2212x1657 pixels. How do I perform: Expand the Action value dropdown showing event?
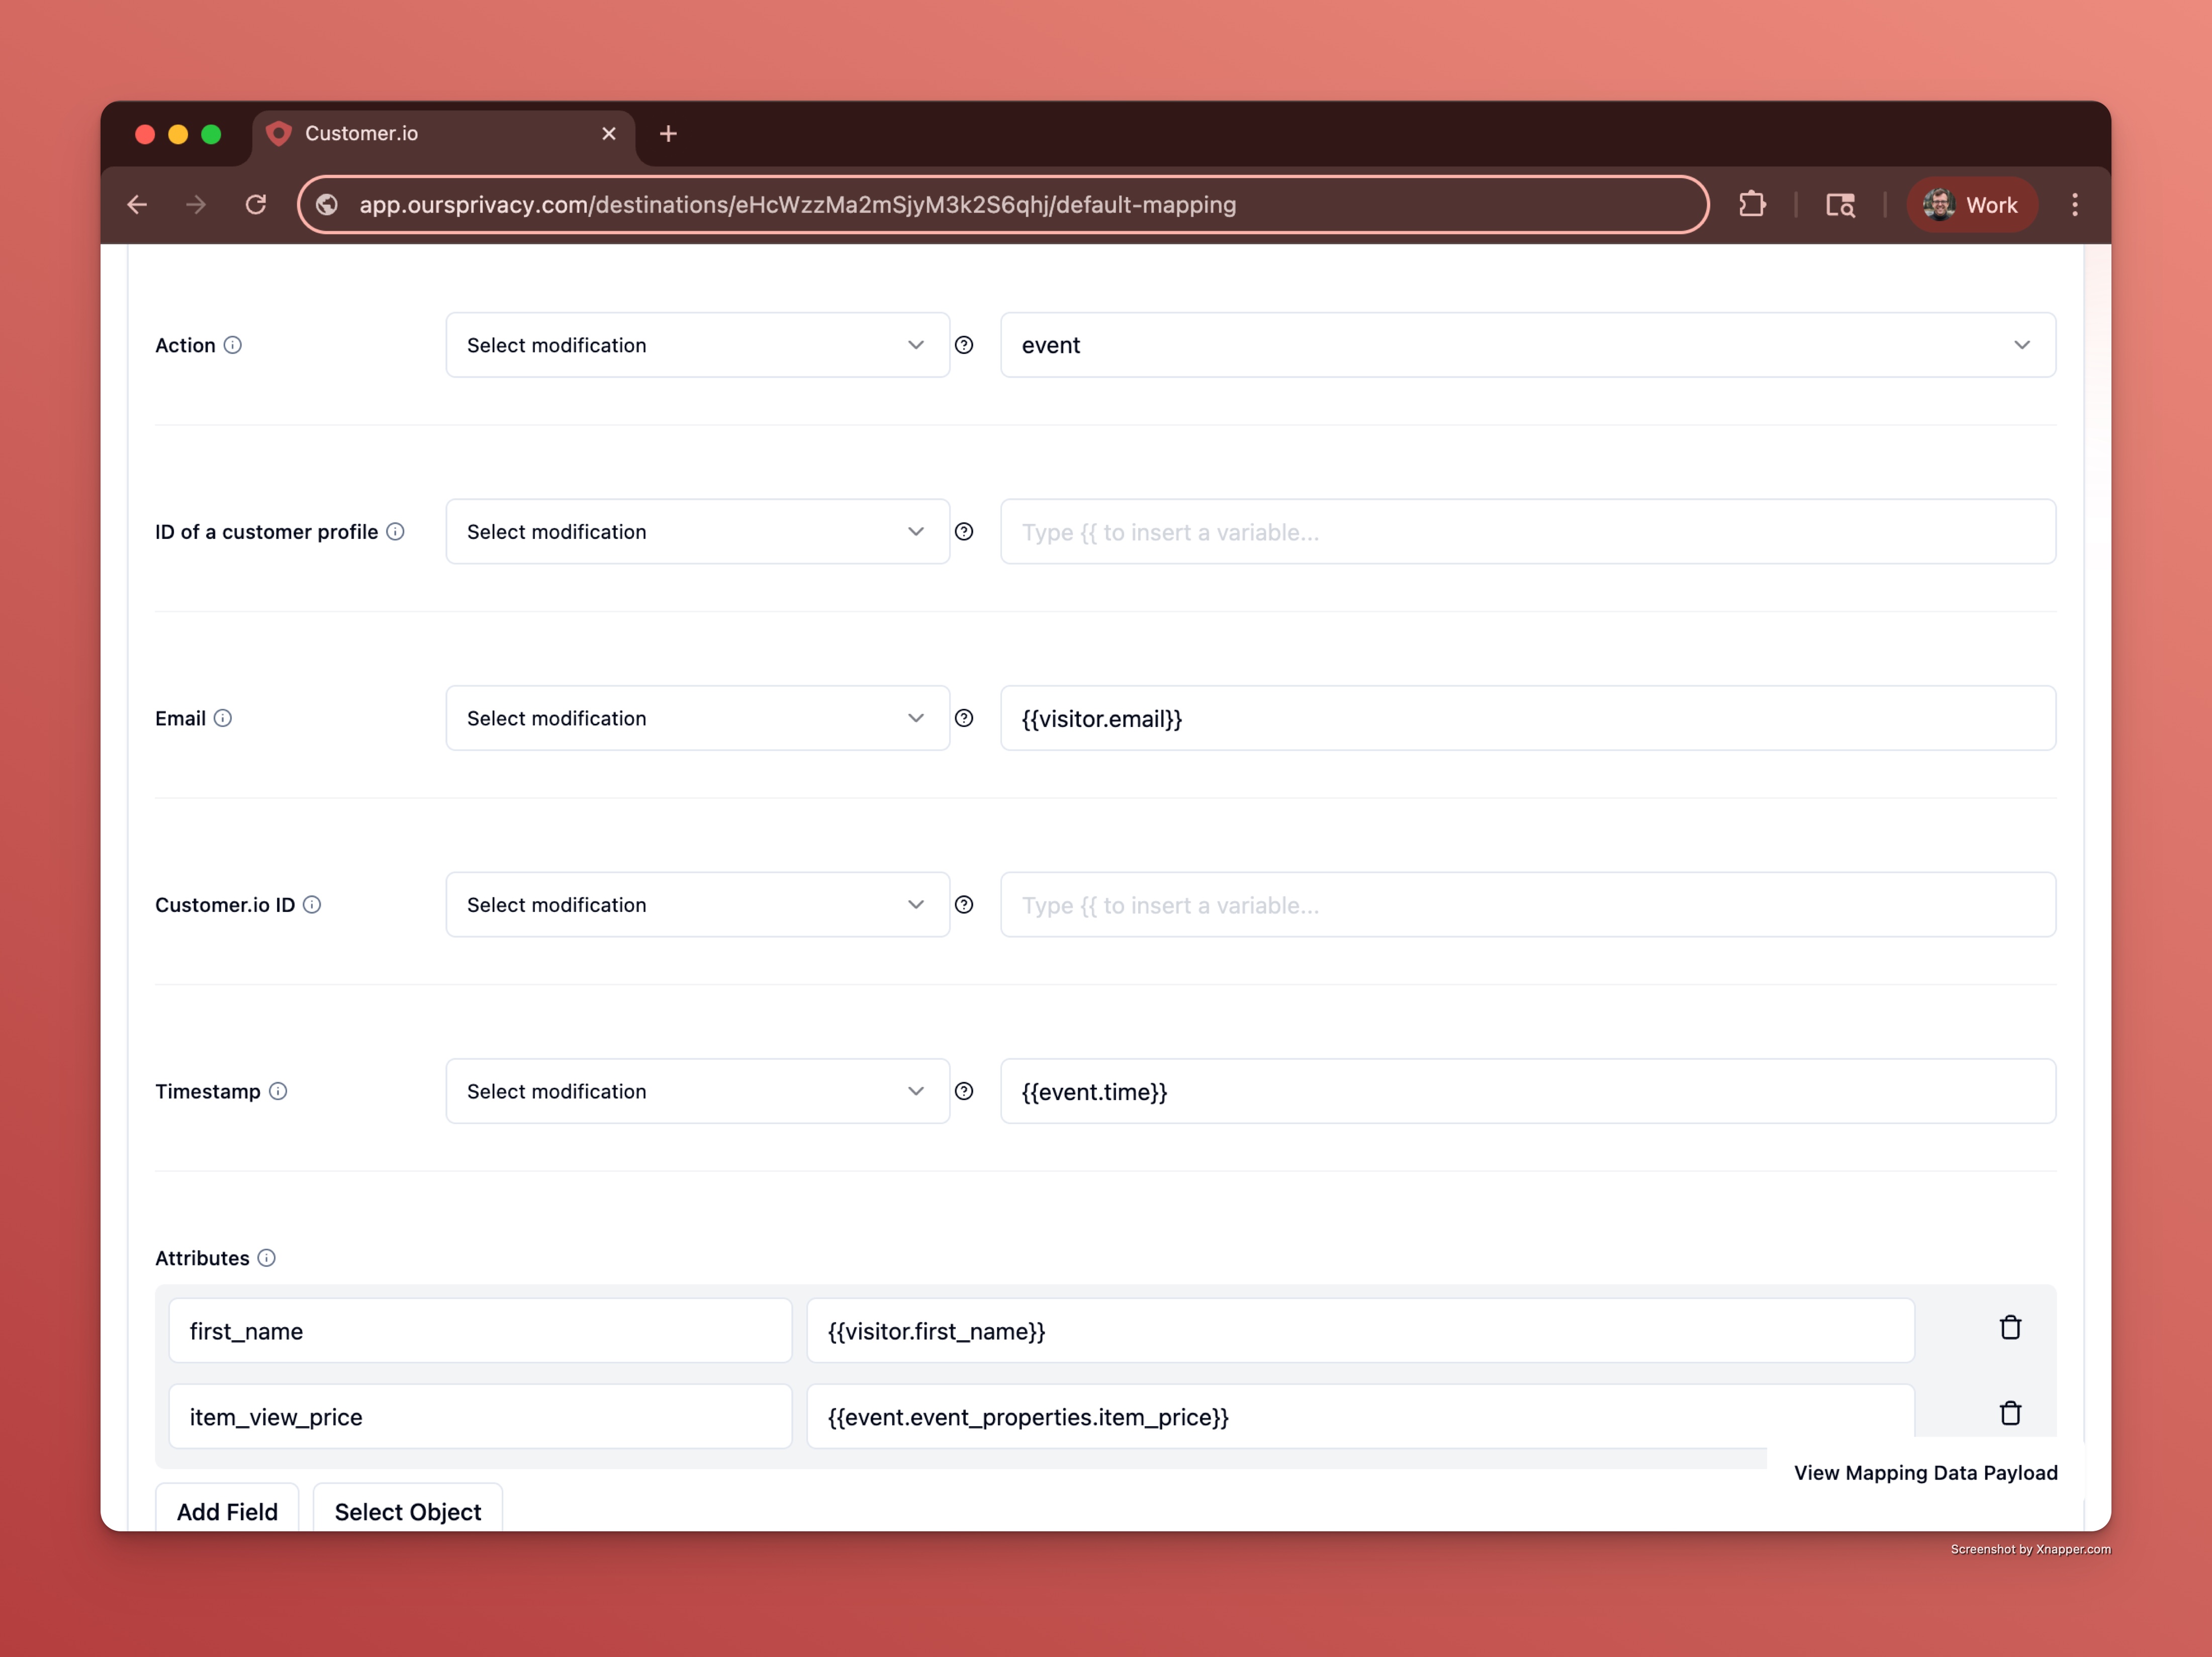pyautogui.click(x=1528, y=345)
